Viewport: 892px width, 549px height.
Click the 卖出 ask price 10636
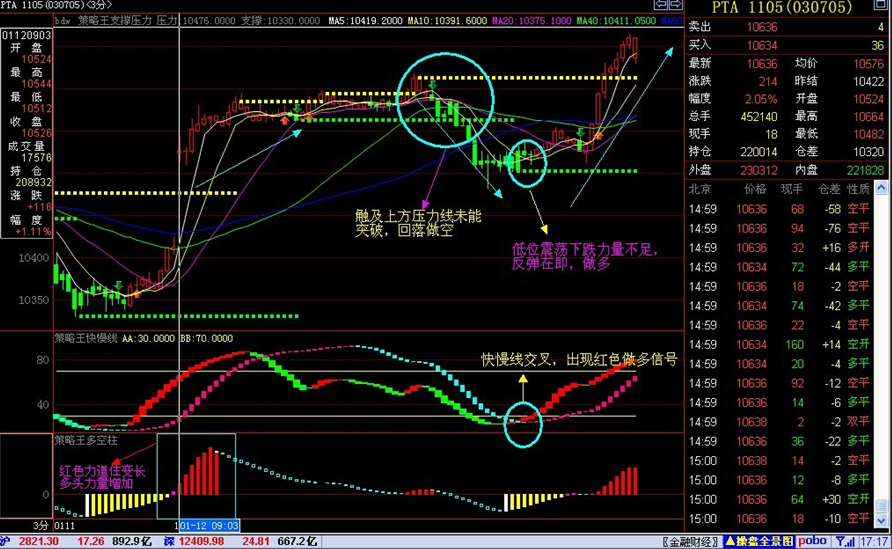click(x=762, y=27)
